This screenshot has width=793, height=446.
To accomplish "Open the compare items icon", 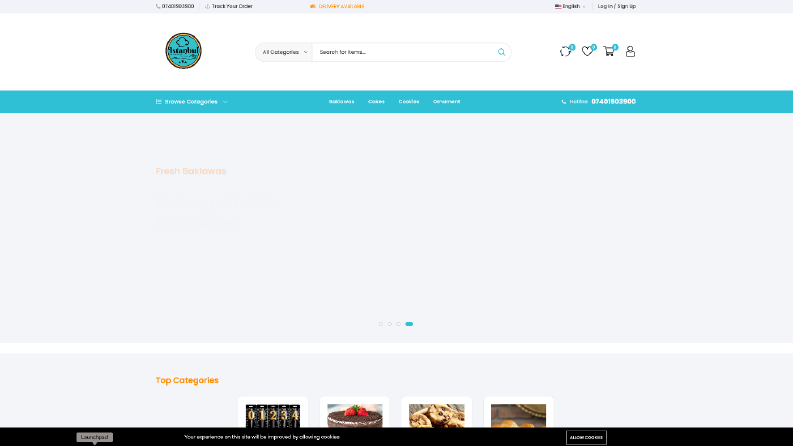I will (x=565, y=52).
